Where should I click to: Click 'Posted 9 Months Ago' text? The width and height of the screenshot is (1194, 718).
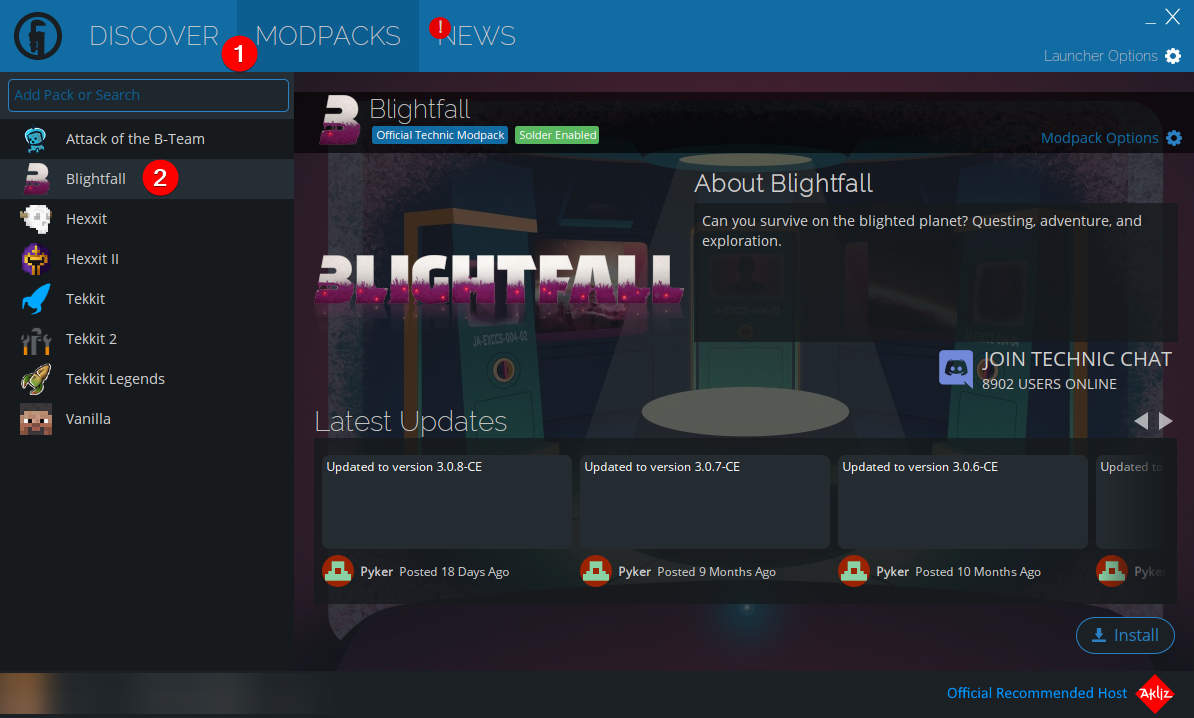(717, 572)
